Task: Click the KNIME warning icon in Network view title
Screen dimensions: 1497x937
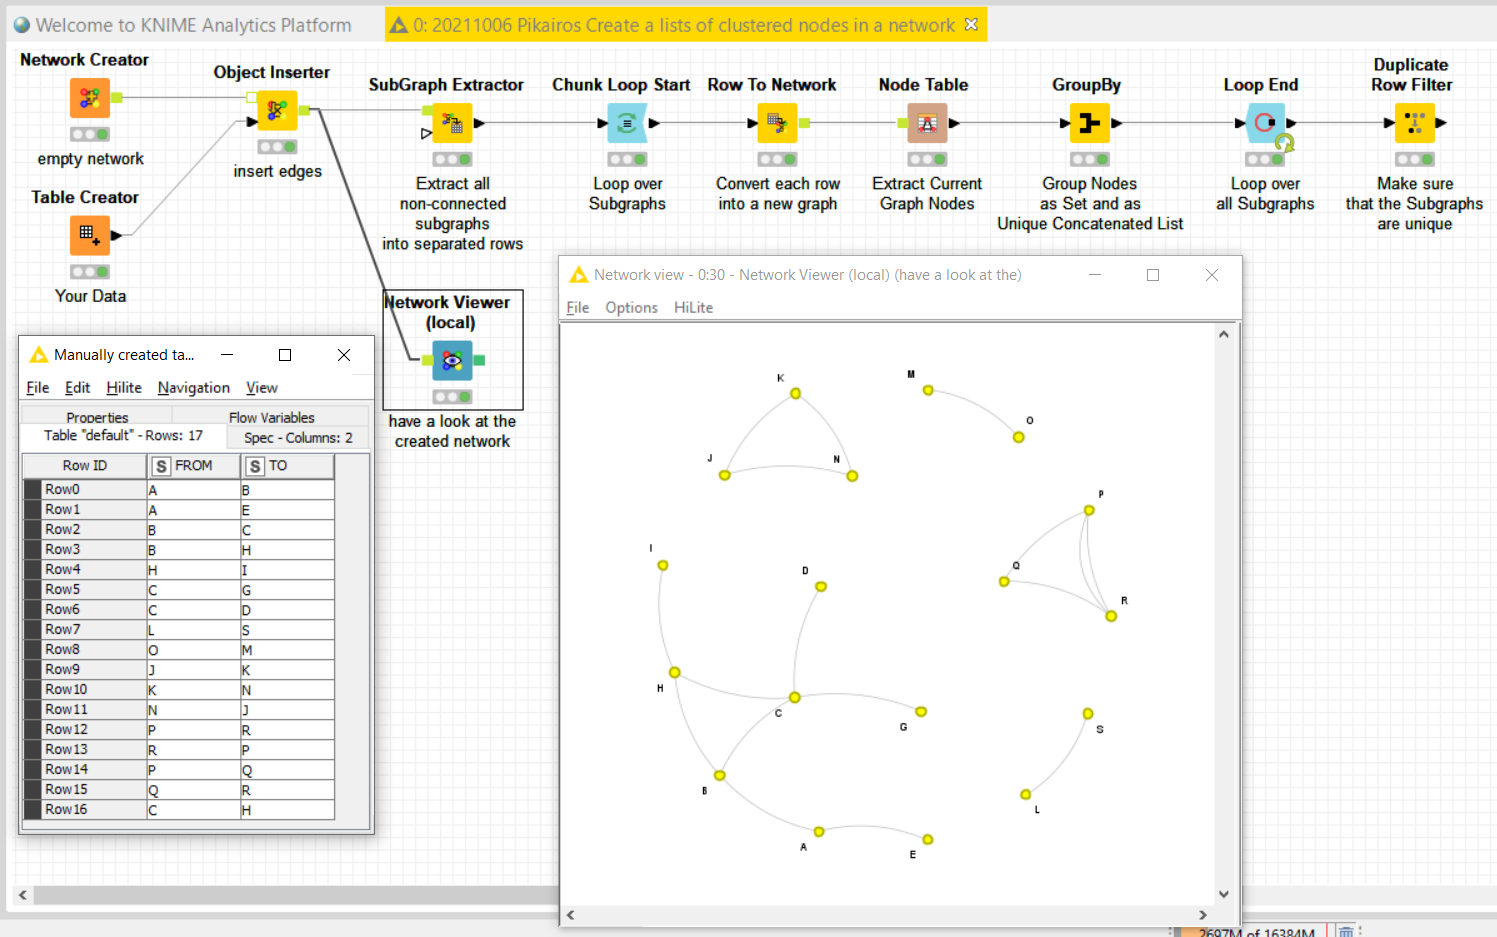Action: click(578, 275)
